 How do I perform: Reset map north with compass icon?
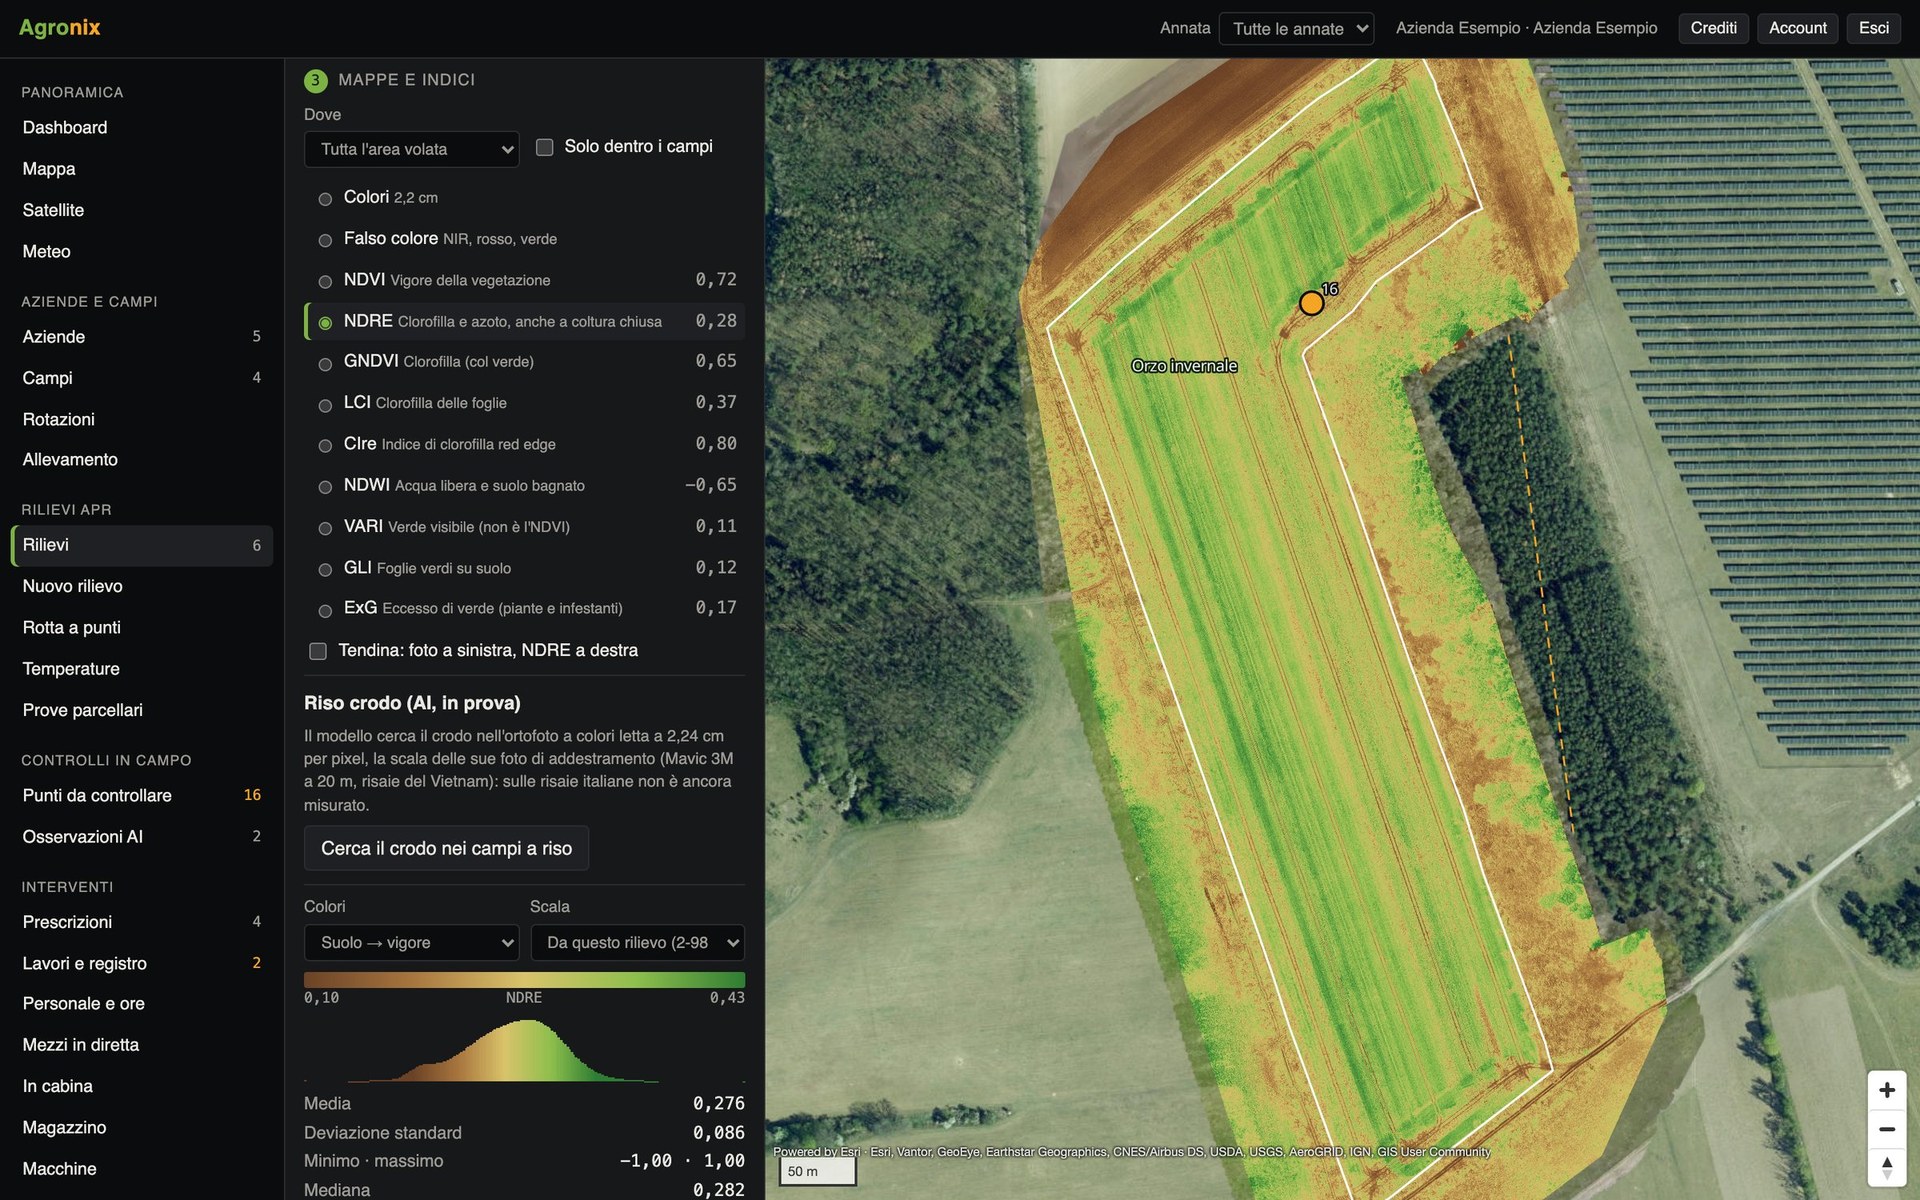[x=1886, y=1168]
